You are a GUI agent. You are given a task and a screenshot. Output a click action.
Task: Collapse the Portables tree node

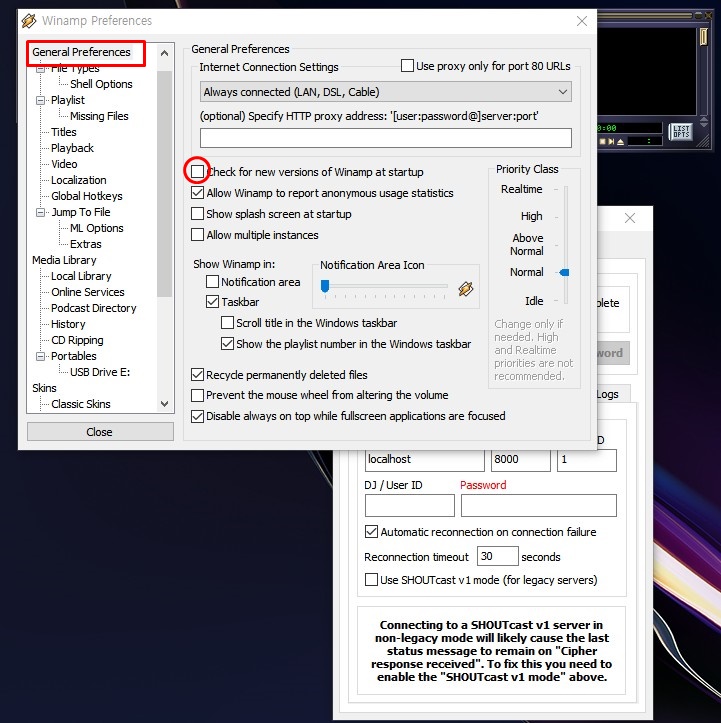pyautogui.click(x=41, y=356)
